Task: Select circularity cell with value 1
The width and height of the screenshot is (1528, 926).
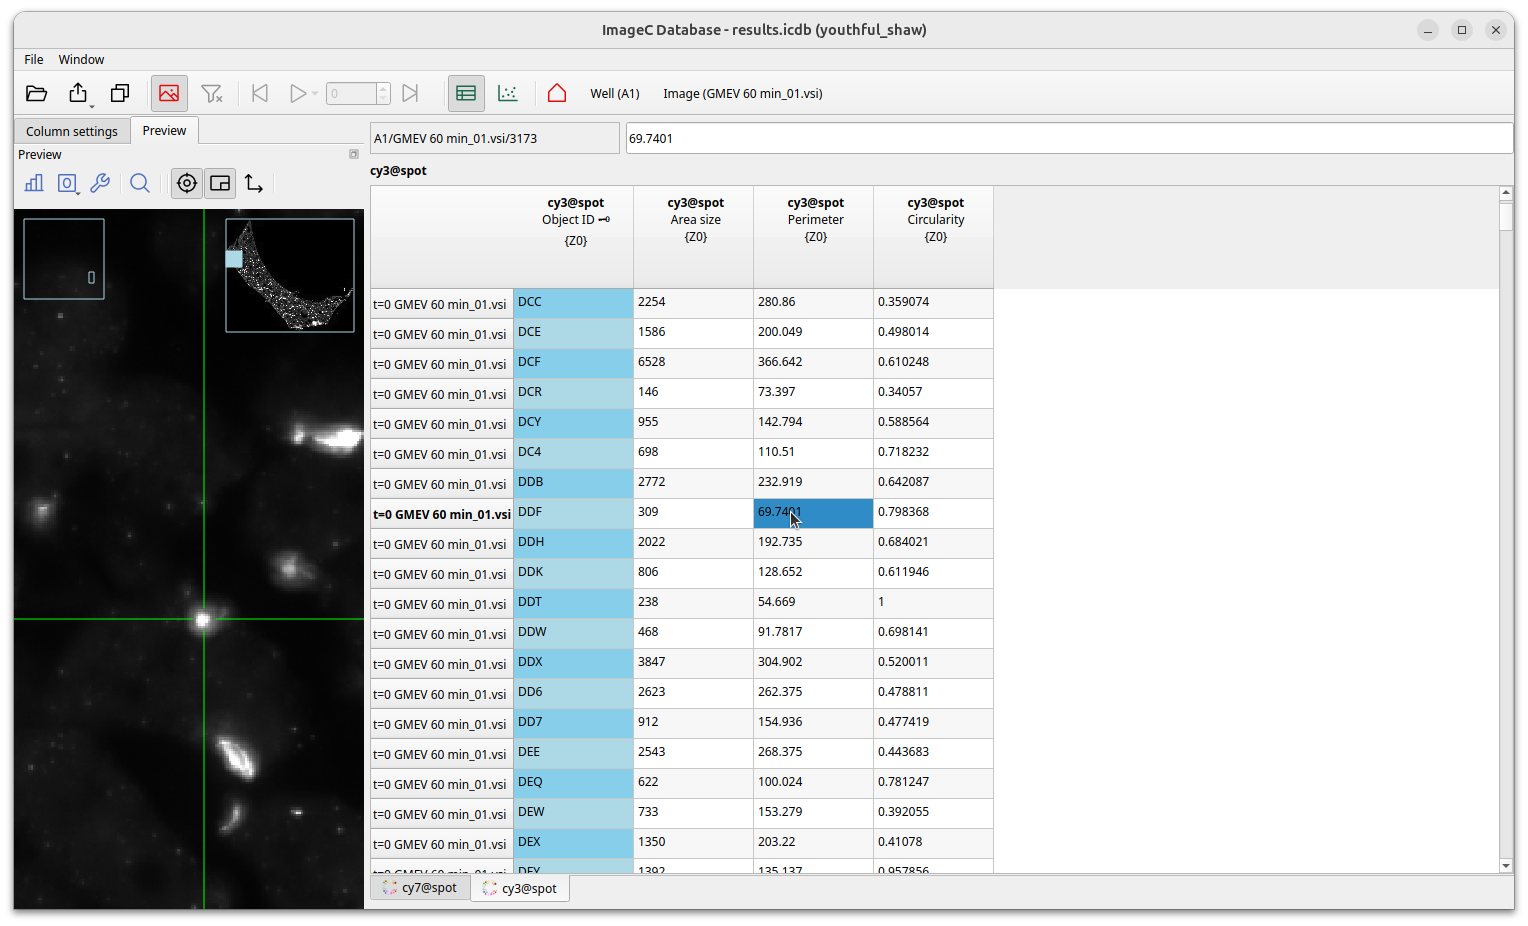Action: pyautogui.click(x=933, y=603)
